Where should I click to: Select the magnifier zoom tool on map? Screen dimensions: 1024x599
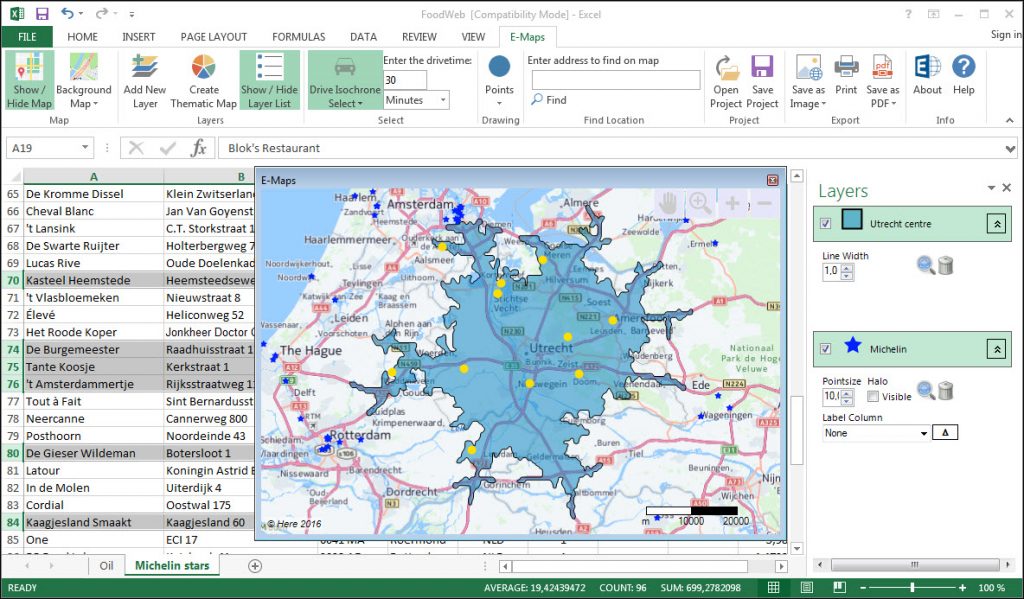(700, 203)
